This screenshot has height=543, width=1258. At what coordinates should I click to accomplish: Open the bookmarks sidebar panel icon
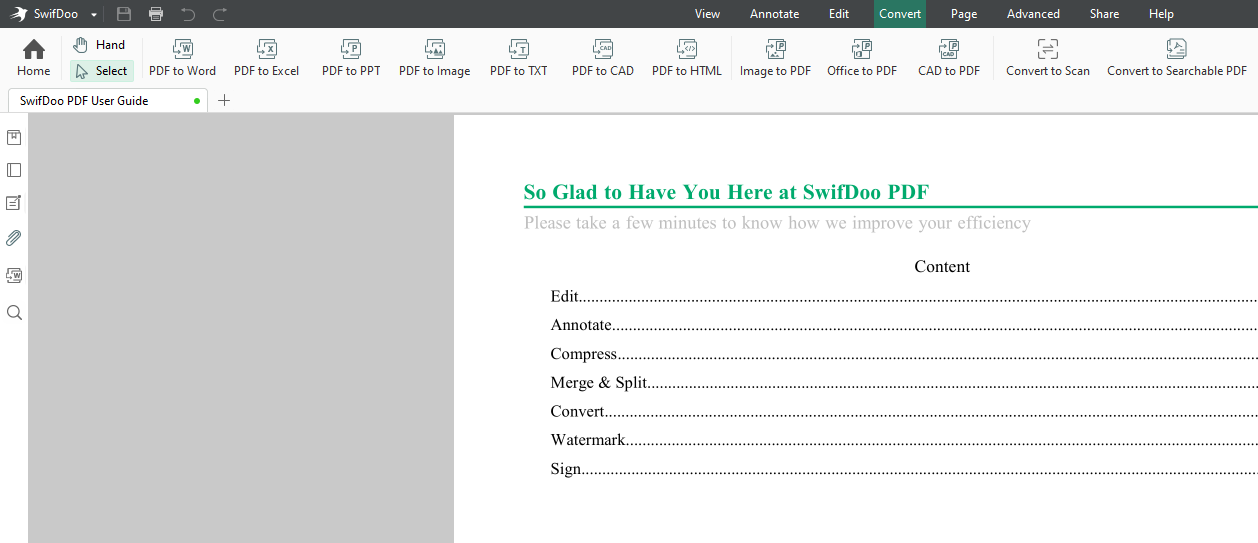tap(14, 137)
